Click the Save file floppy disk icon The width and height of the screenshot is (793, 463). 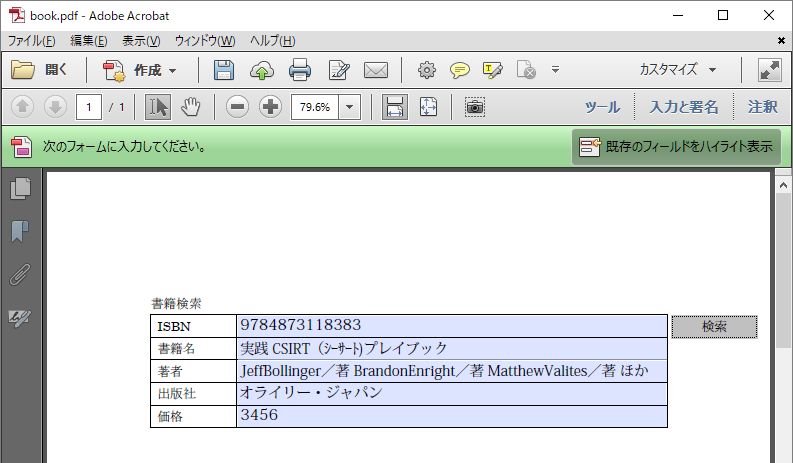coord(224,70)
